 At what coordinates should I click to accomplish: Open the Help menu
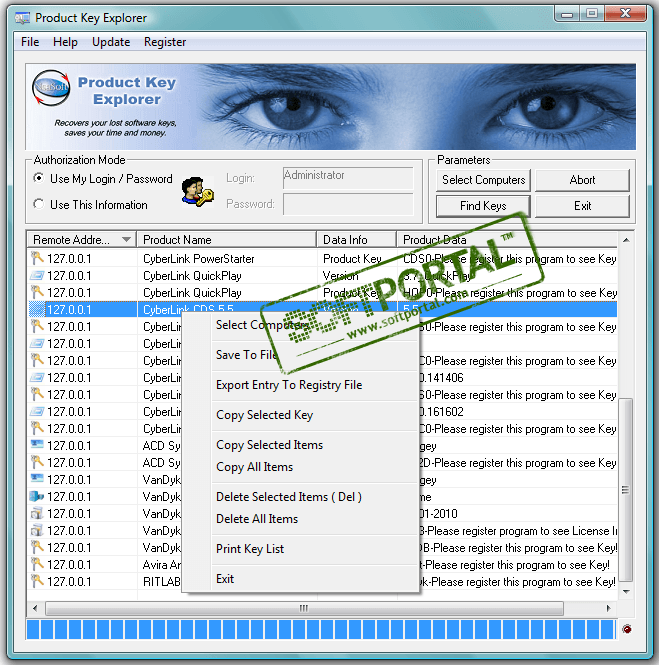click(x=65, y=42)
